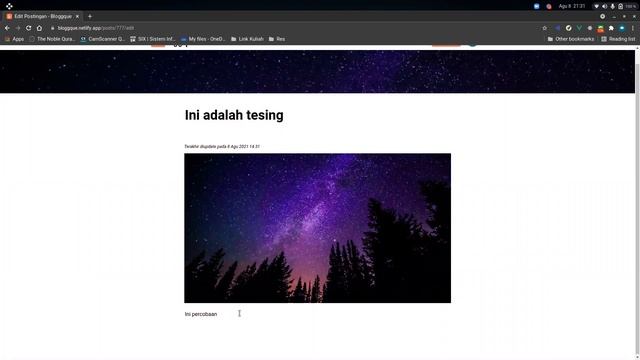Open the CamScanner bookmark

coord(102,39)
